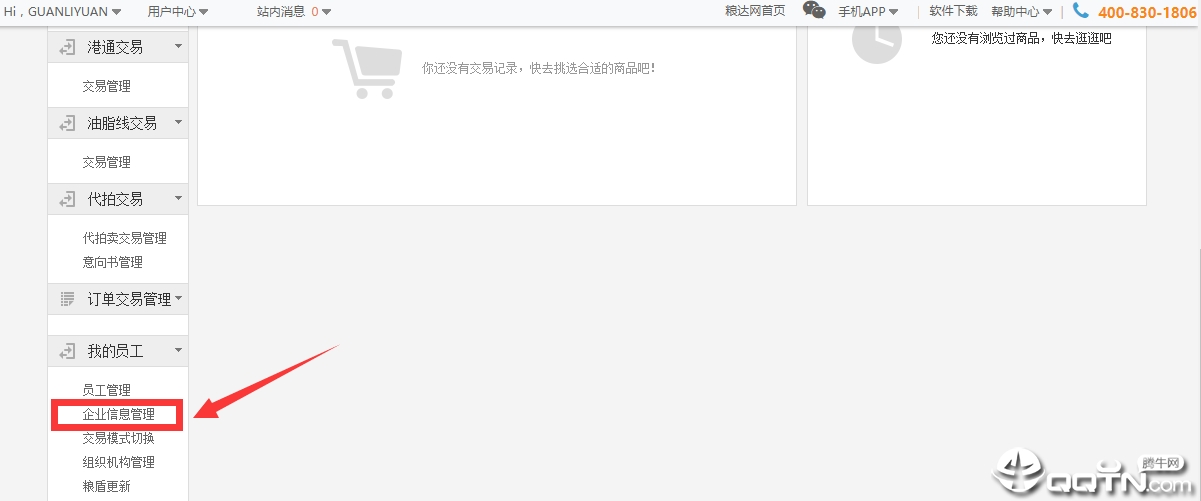This screenshot has width=1201, height=501.
Task: Click the 油脂线交易 section icon
Action: (67, 123)
